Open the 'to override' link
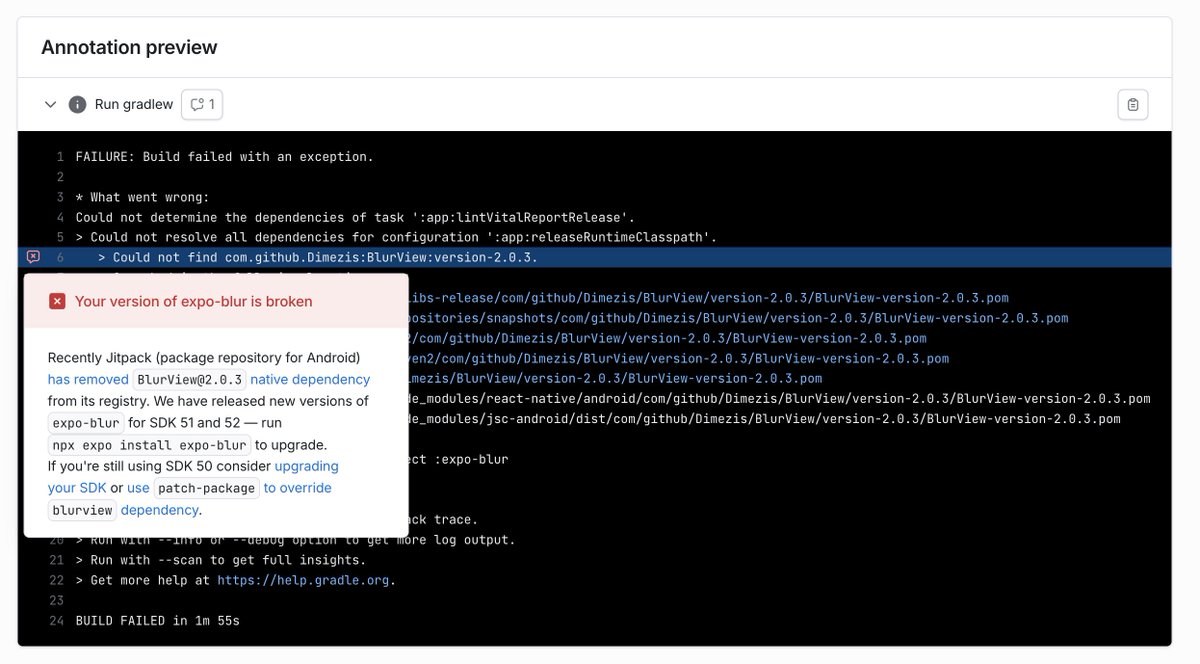The width and height of the screenshot is (1200, 664). (297, 488)
